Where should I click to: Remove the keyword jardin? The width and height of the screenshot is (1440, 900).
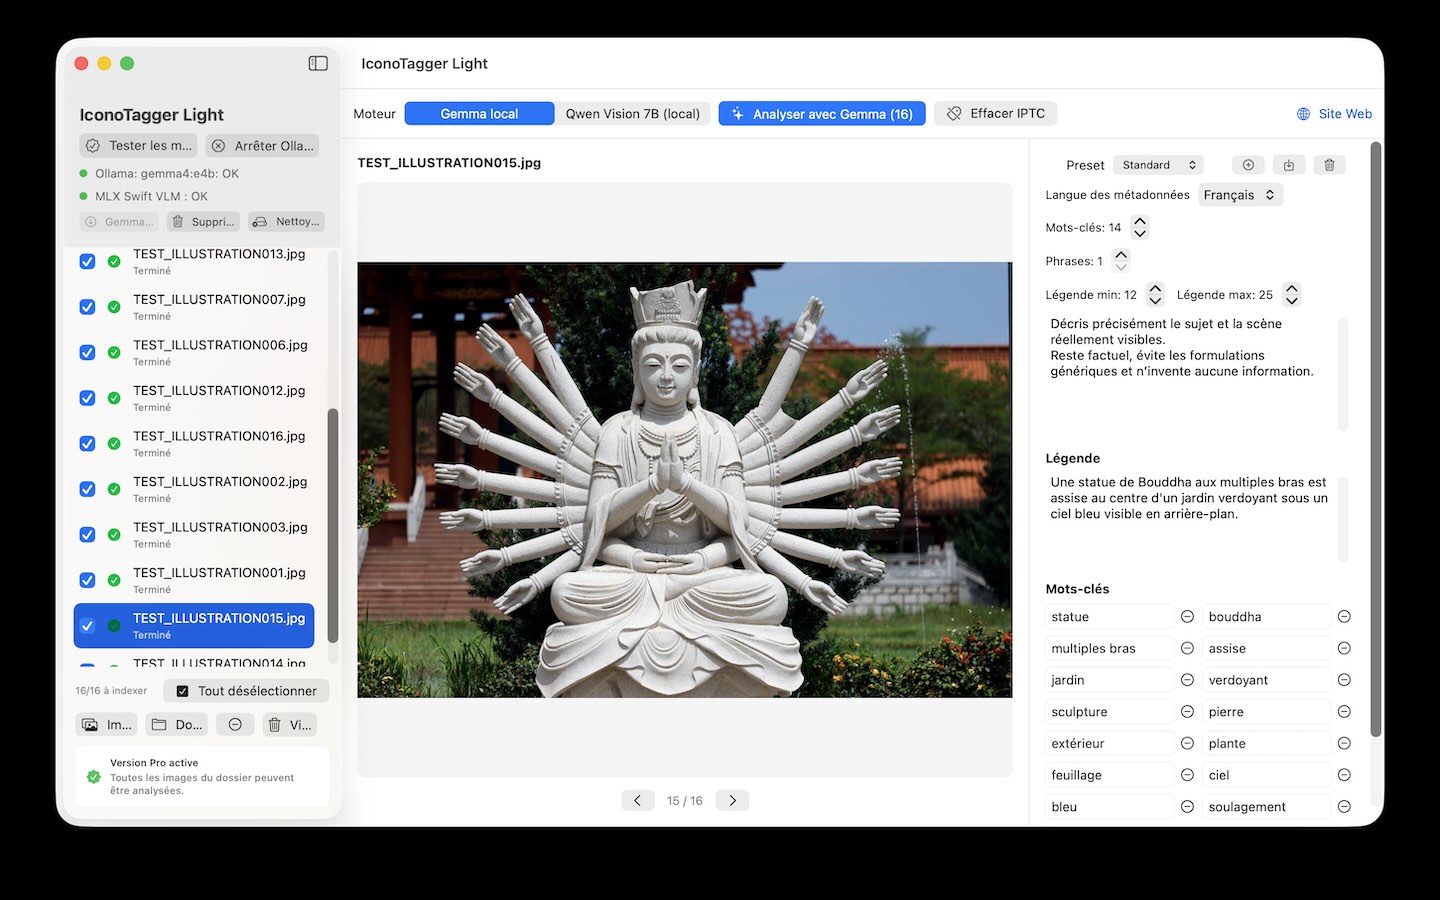pos(1187,680)
